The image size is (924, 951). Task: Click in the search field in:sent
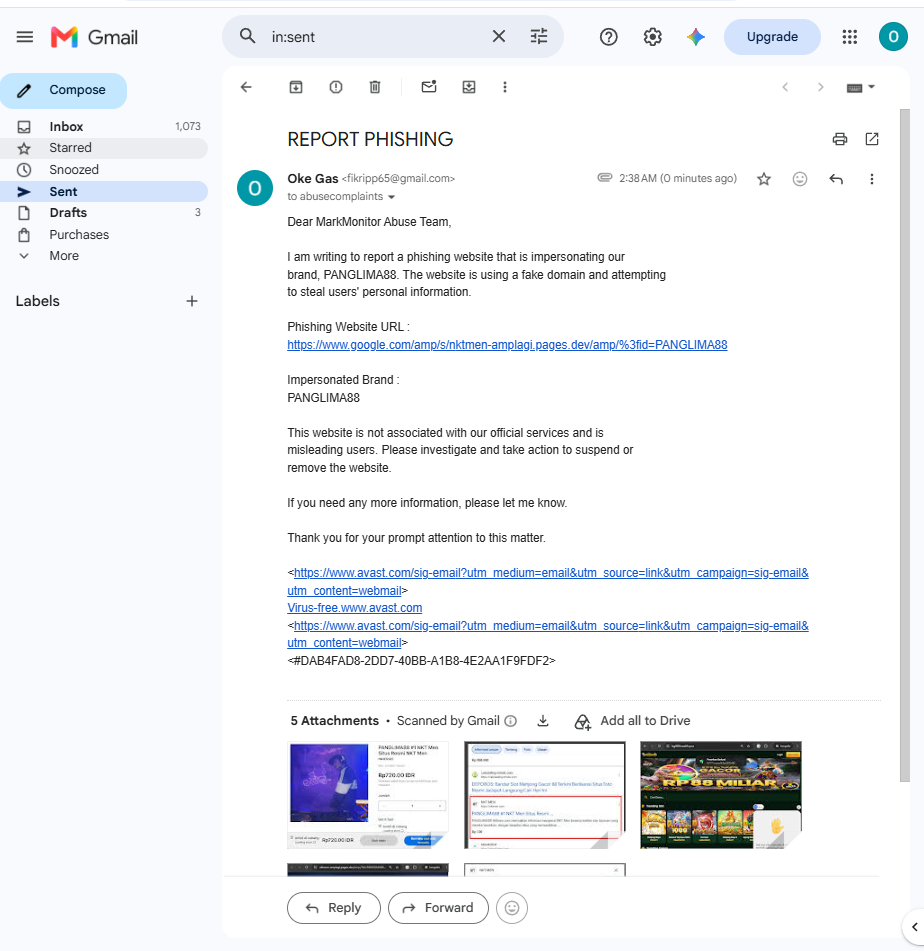point(376,37)
